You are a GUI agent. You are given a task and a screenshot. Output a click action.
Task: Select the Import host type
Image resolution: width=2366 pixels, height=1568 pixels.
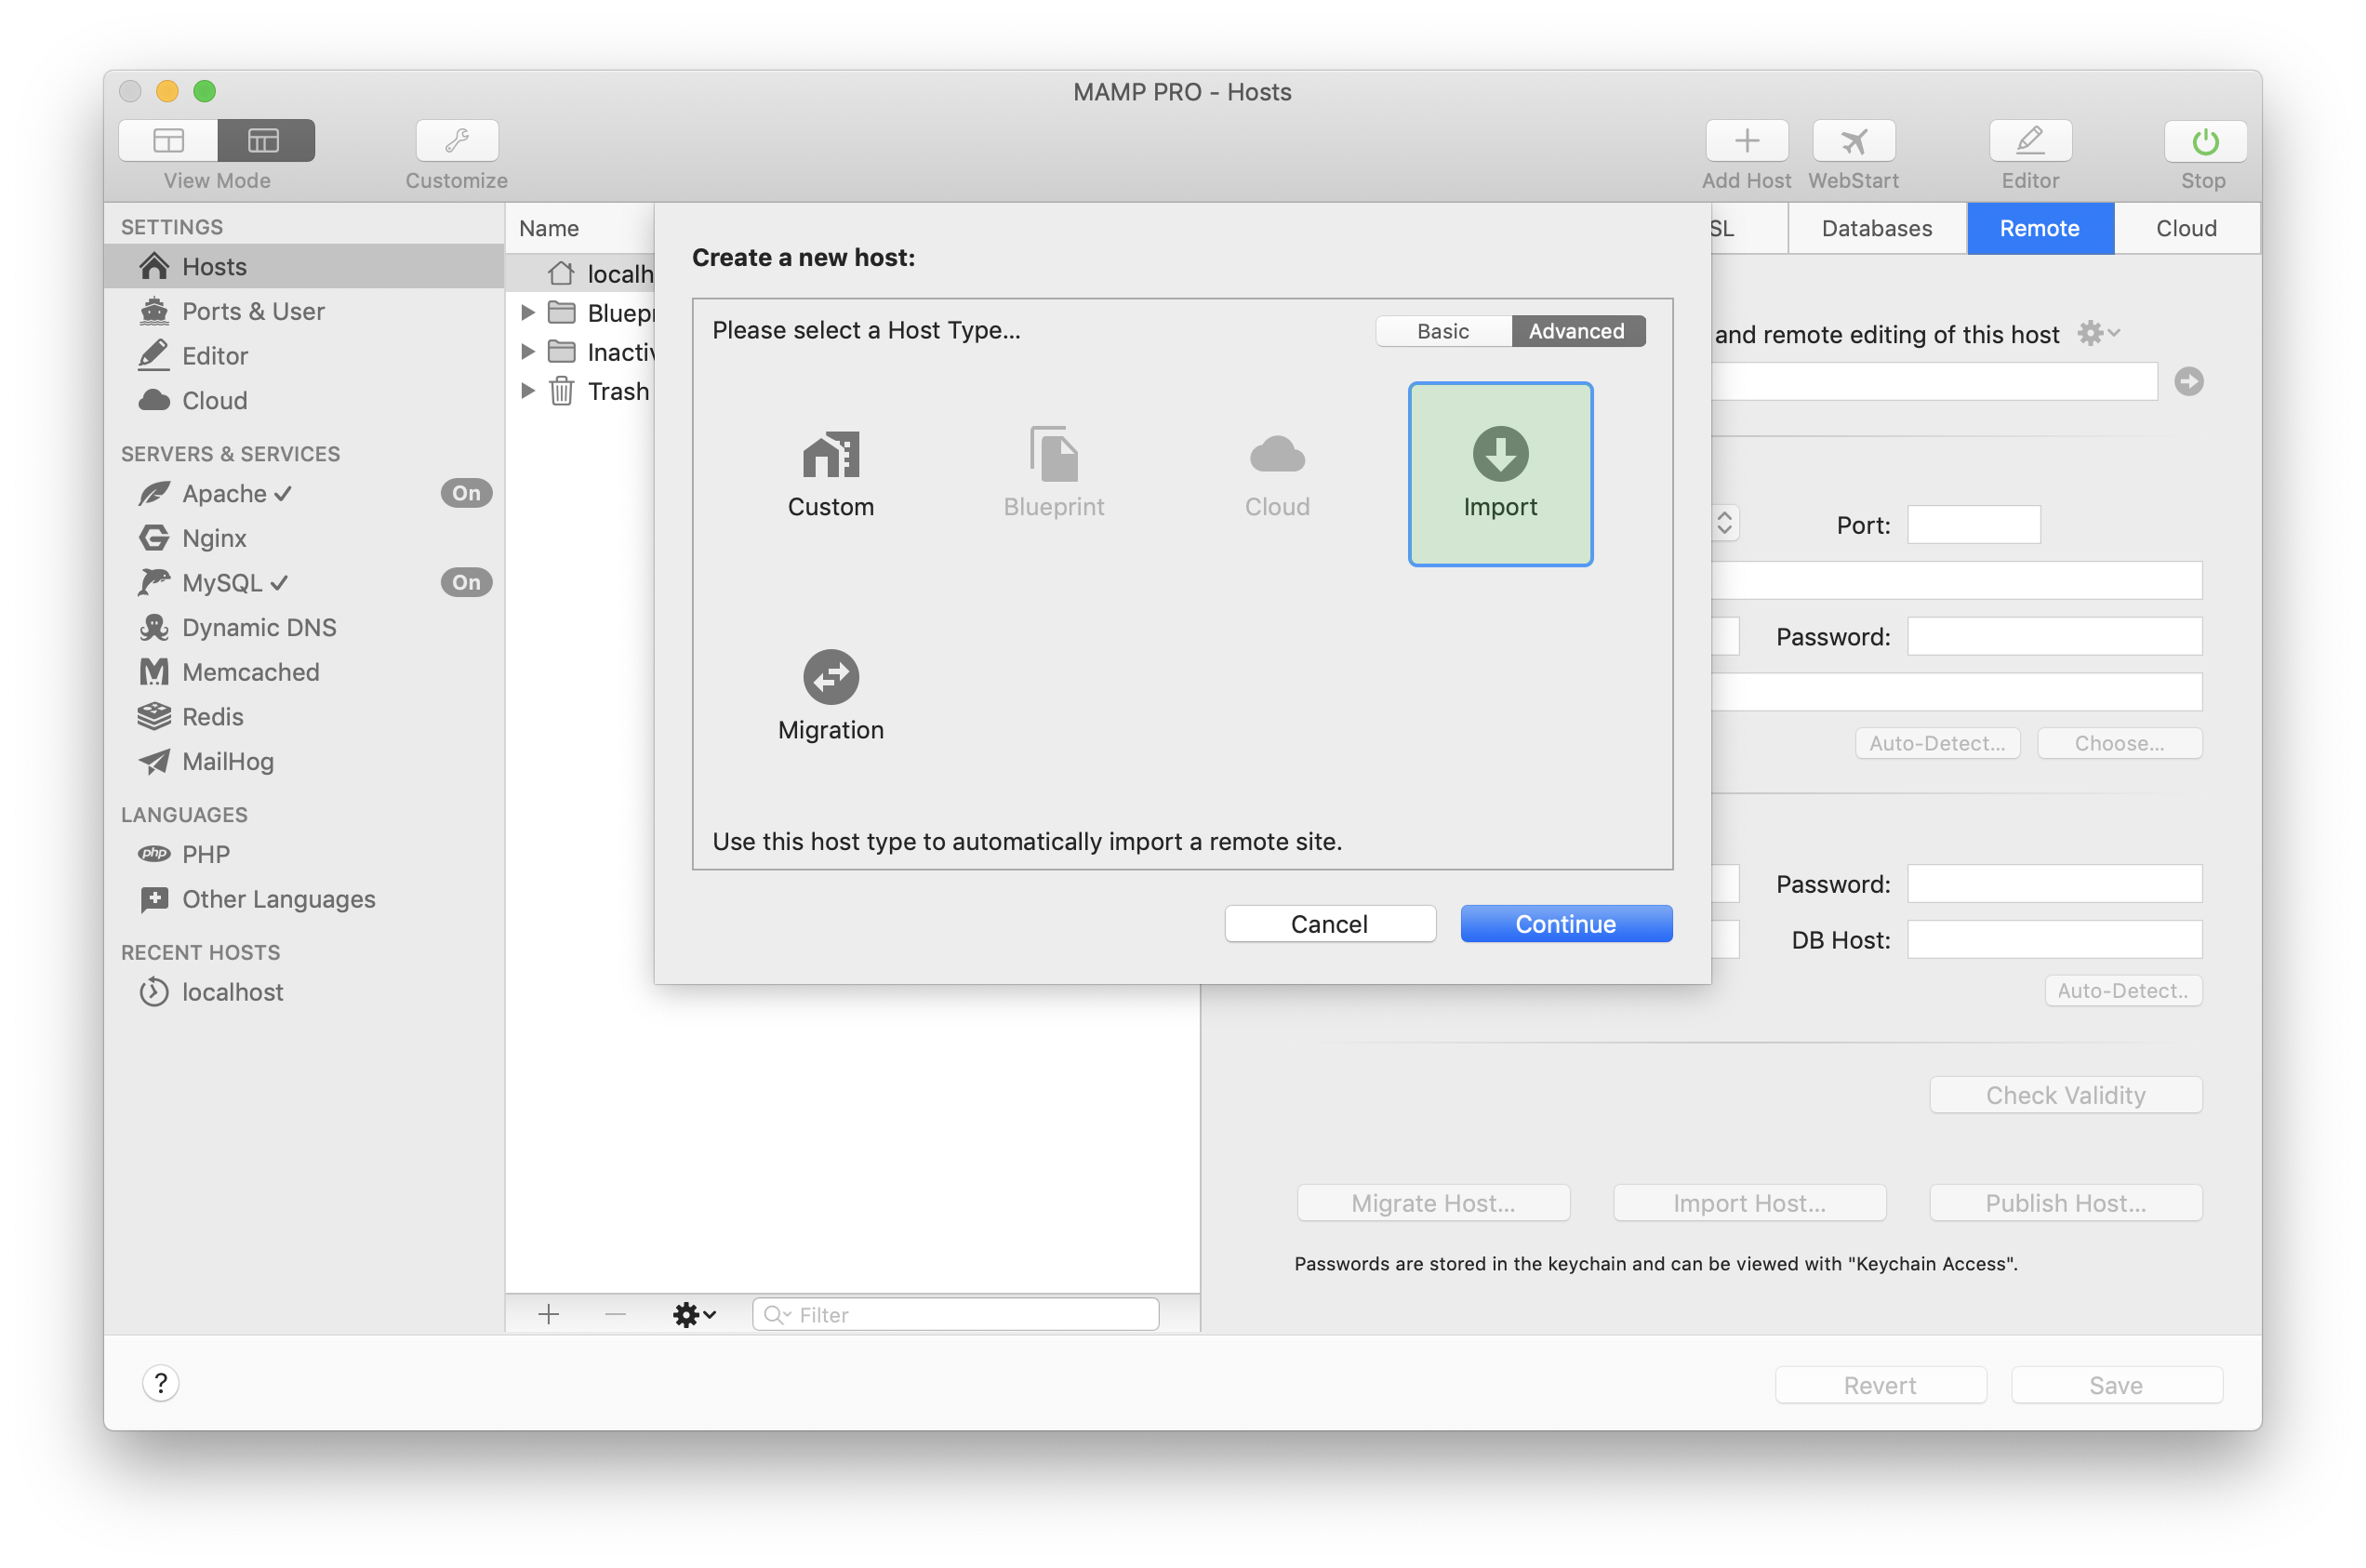click(1499, 473)
